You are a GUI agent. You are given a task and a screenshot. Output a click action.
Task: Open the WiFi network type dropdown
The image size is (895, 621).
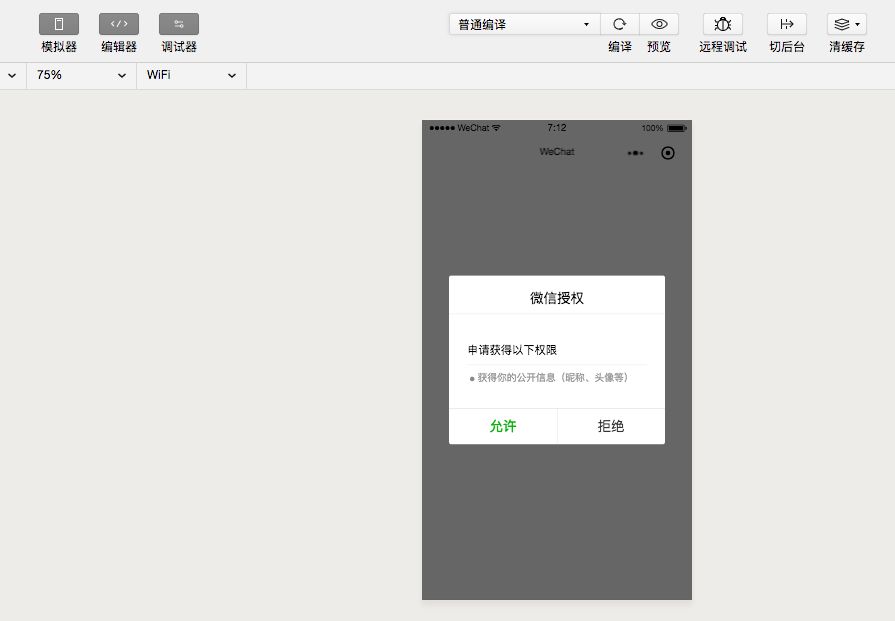coord(191,75)
